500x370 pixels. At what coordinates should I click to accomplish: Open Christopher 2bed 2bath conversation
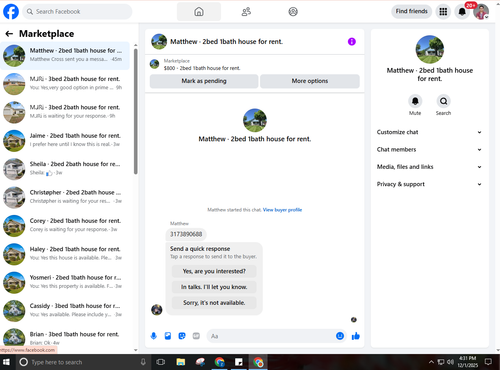click(x=65, y=197)
